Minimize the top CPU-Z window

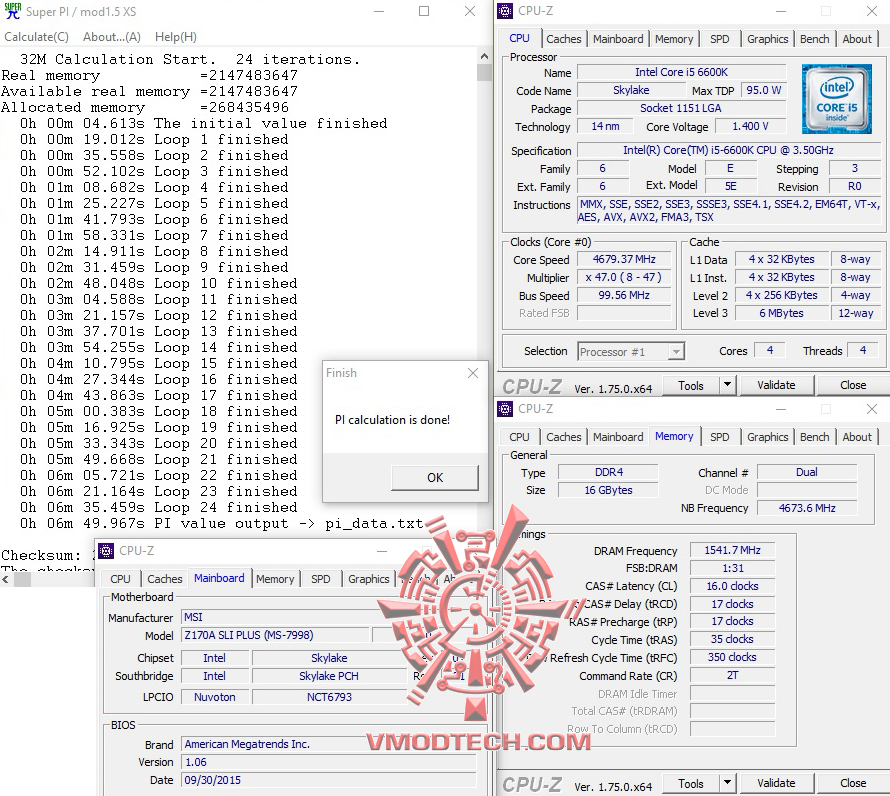point(781,11)
